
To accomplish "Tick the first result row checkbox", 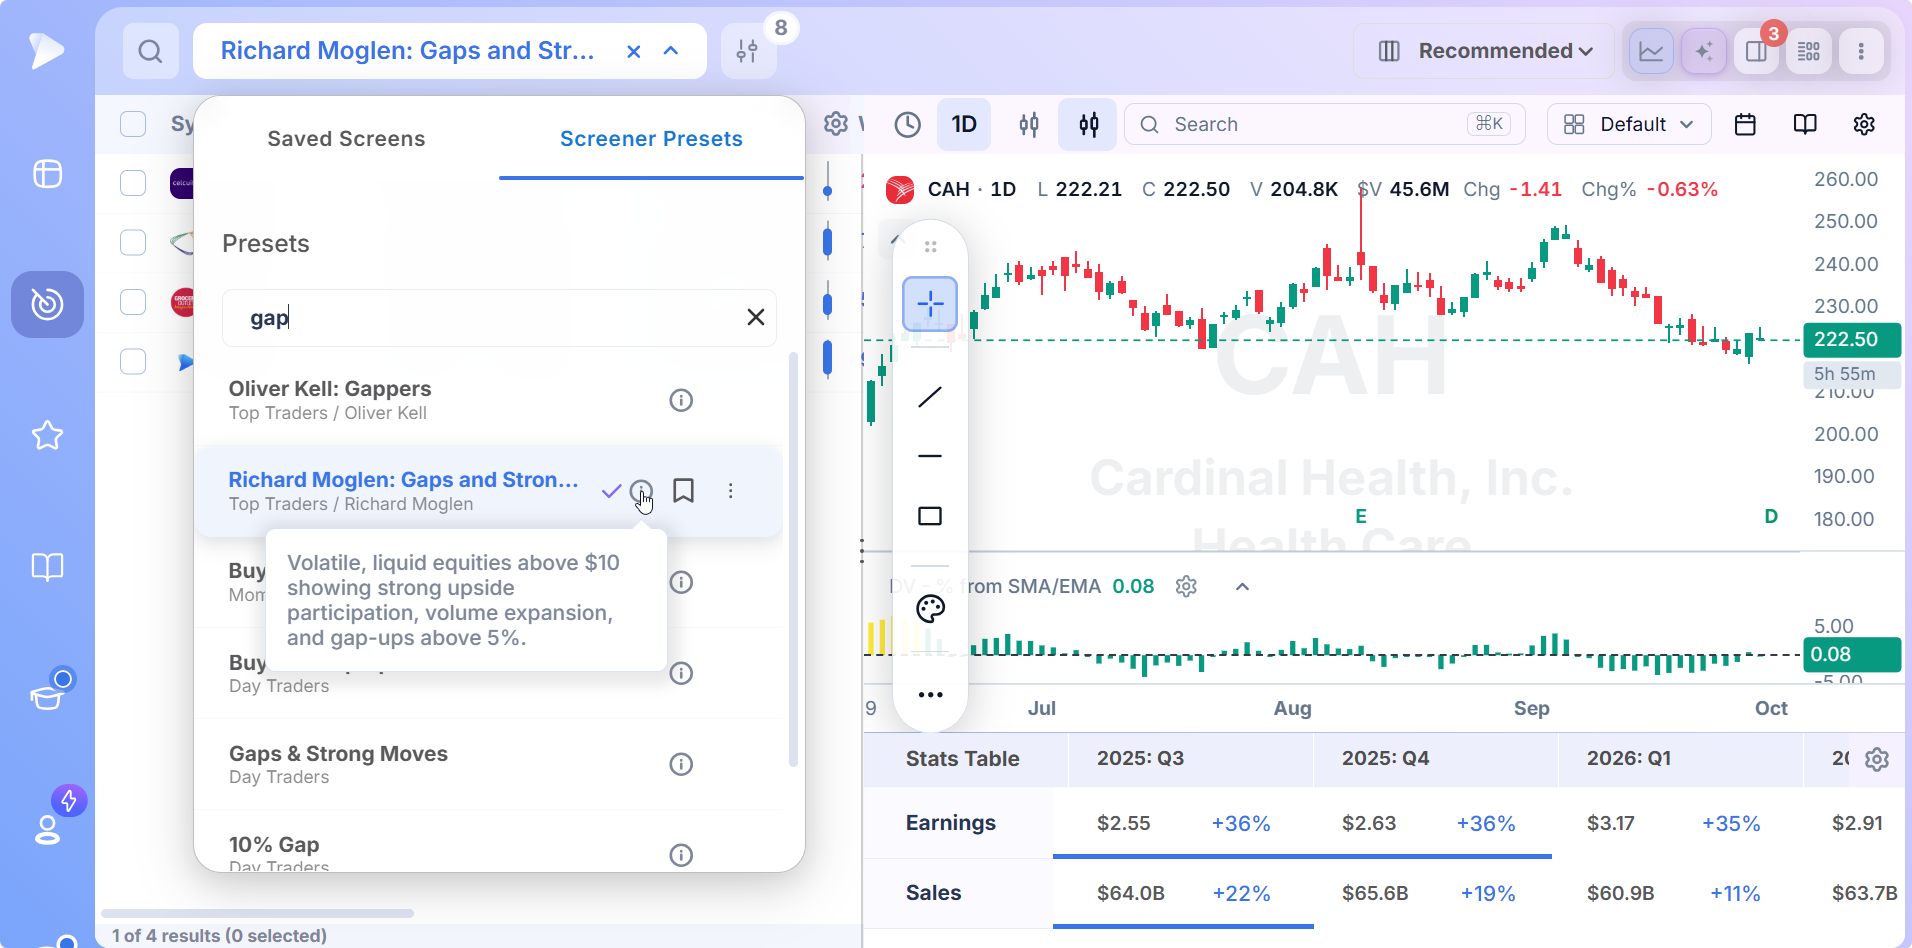I will click(133, 183).
